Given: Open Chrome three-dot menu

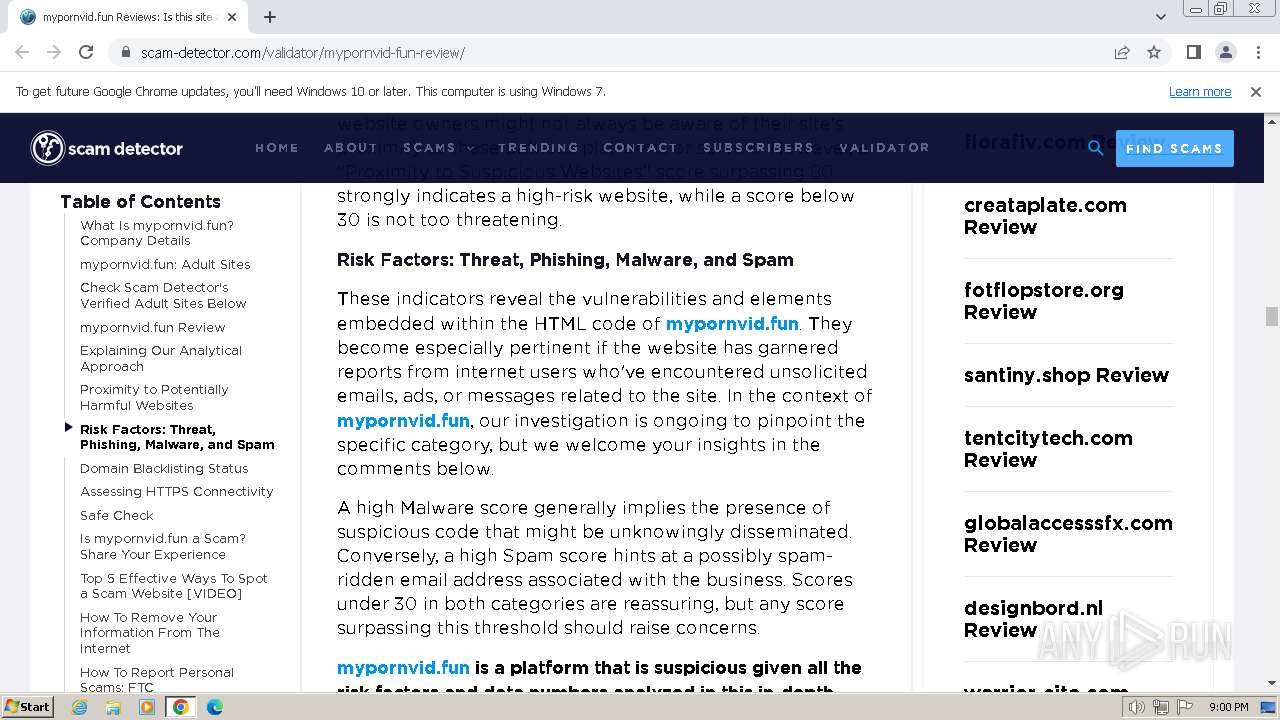Looking at the screenshot, I should 1257,52.
